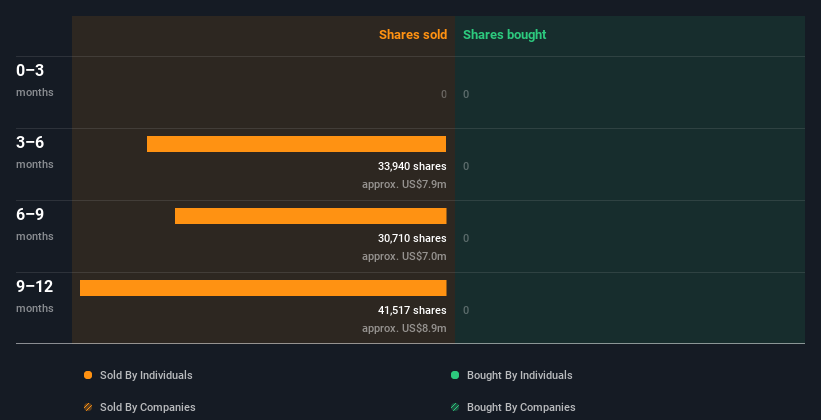
Task: Click the Shares bought column header
Action: click(505, 35)
